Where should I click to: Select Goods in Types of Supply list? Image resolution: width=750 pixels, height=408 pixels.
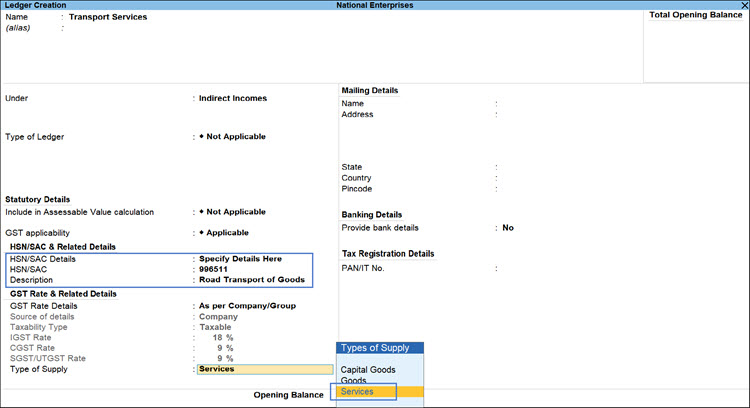(x=354, y=381)
